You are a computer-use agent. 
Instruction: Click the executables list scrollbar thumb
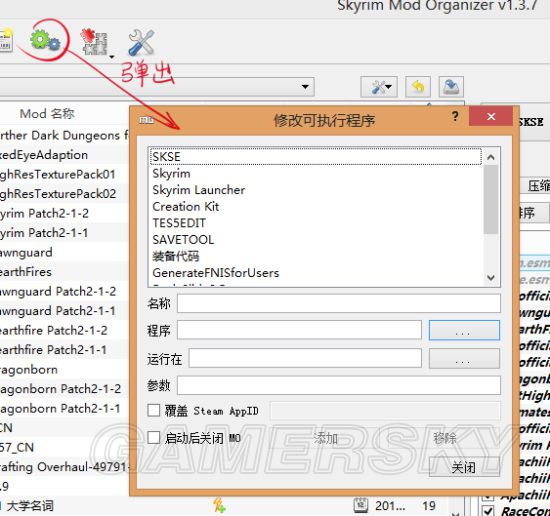491,199
